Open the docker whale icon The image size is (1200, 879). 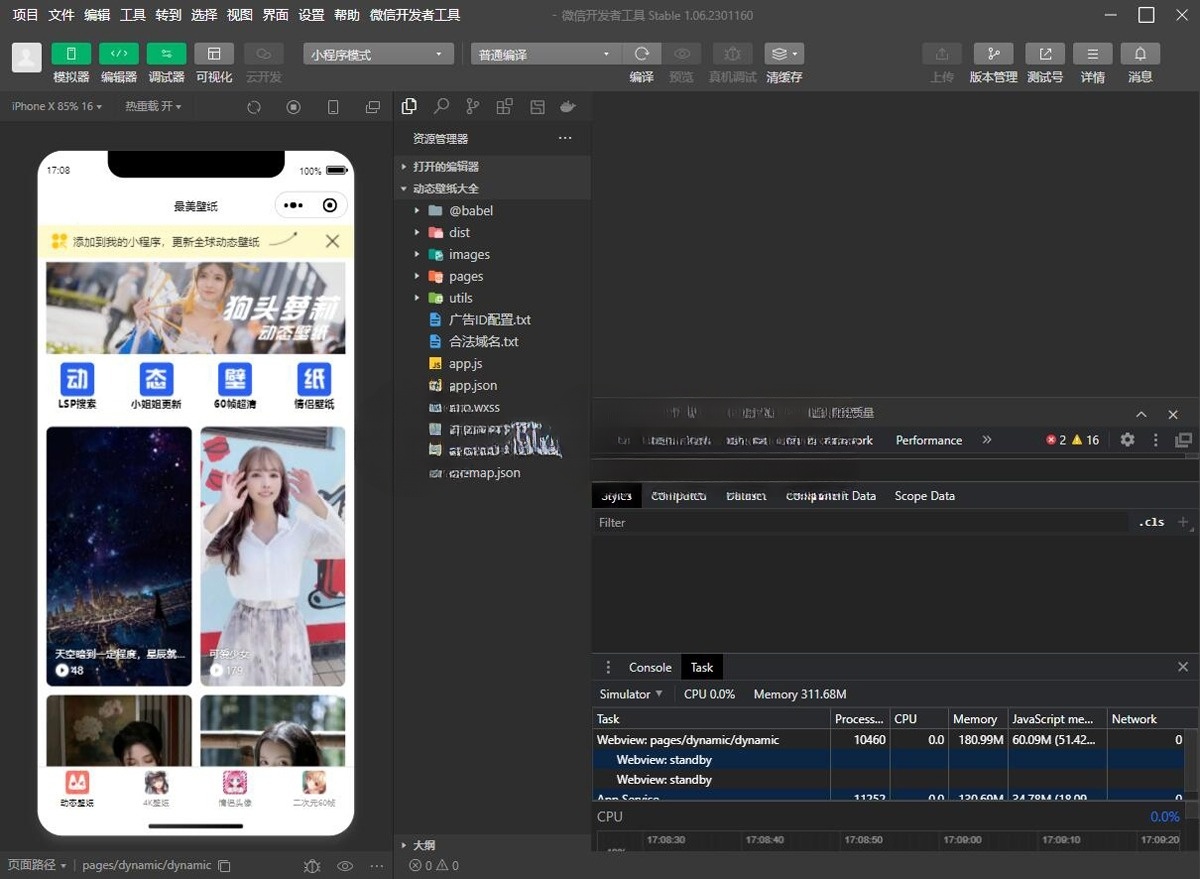[x=568, y=106]
